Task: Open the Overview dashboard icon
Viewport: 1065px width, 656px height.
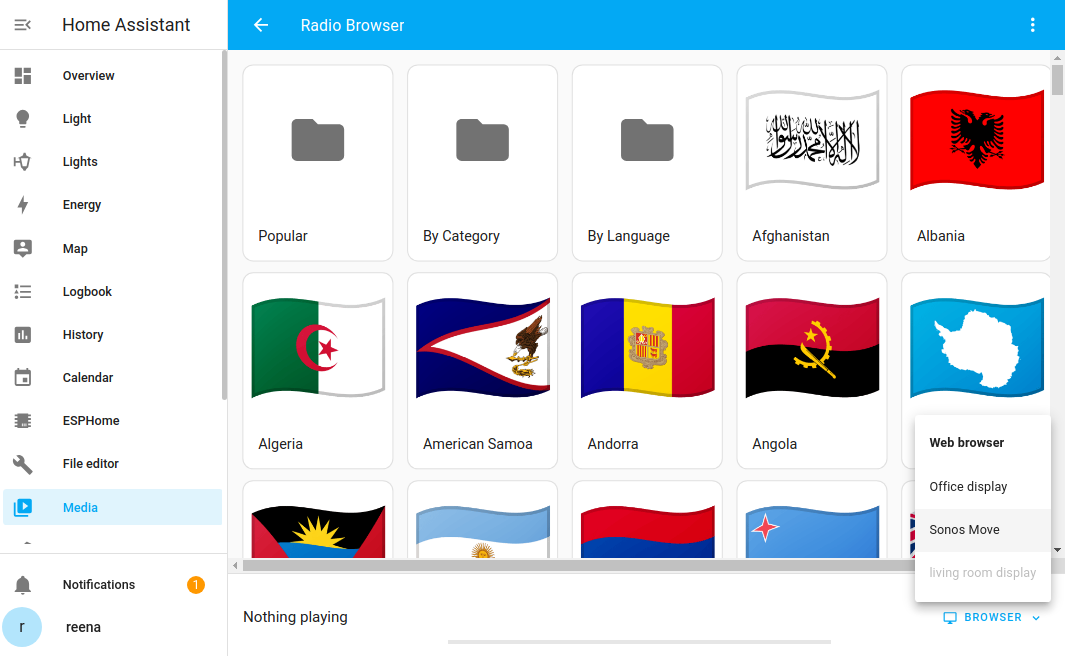Action: tap(22, 75)
